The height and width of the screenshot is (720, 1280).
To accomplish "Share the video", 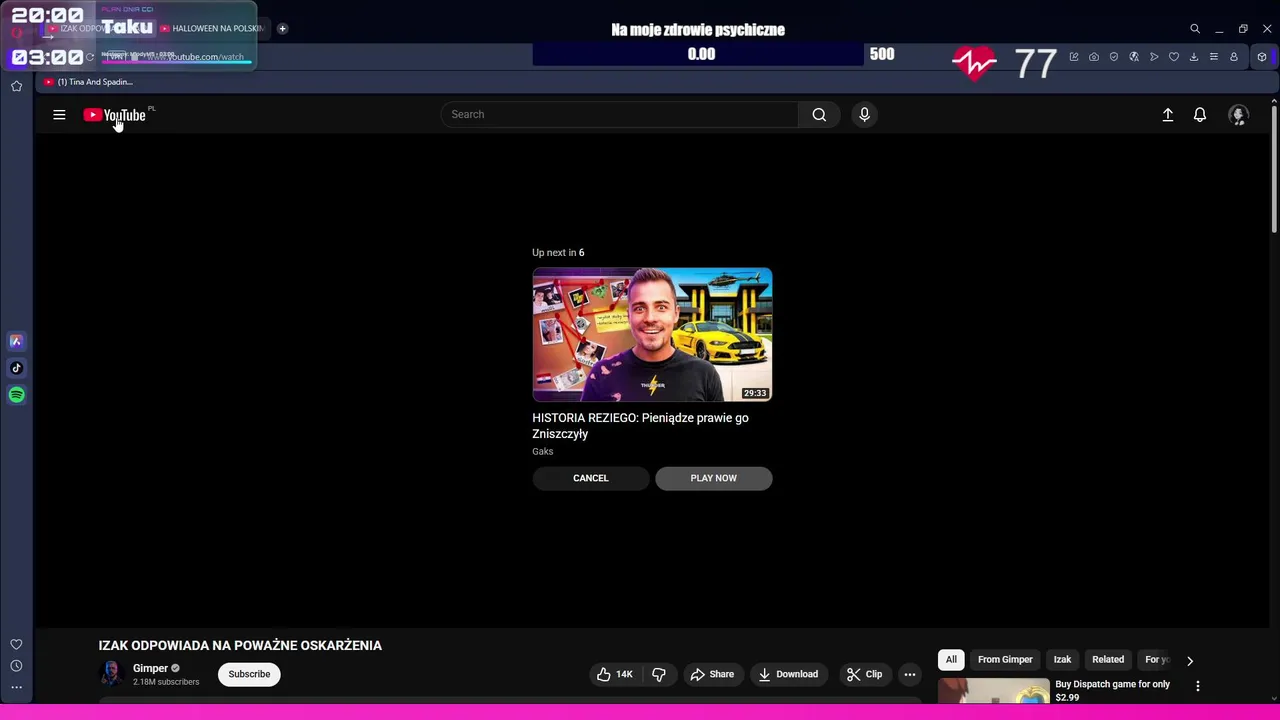I will tap(712, 674).
